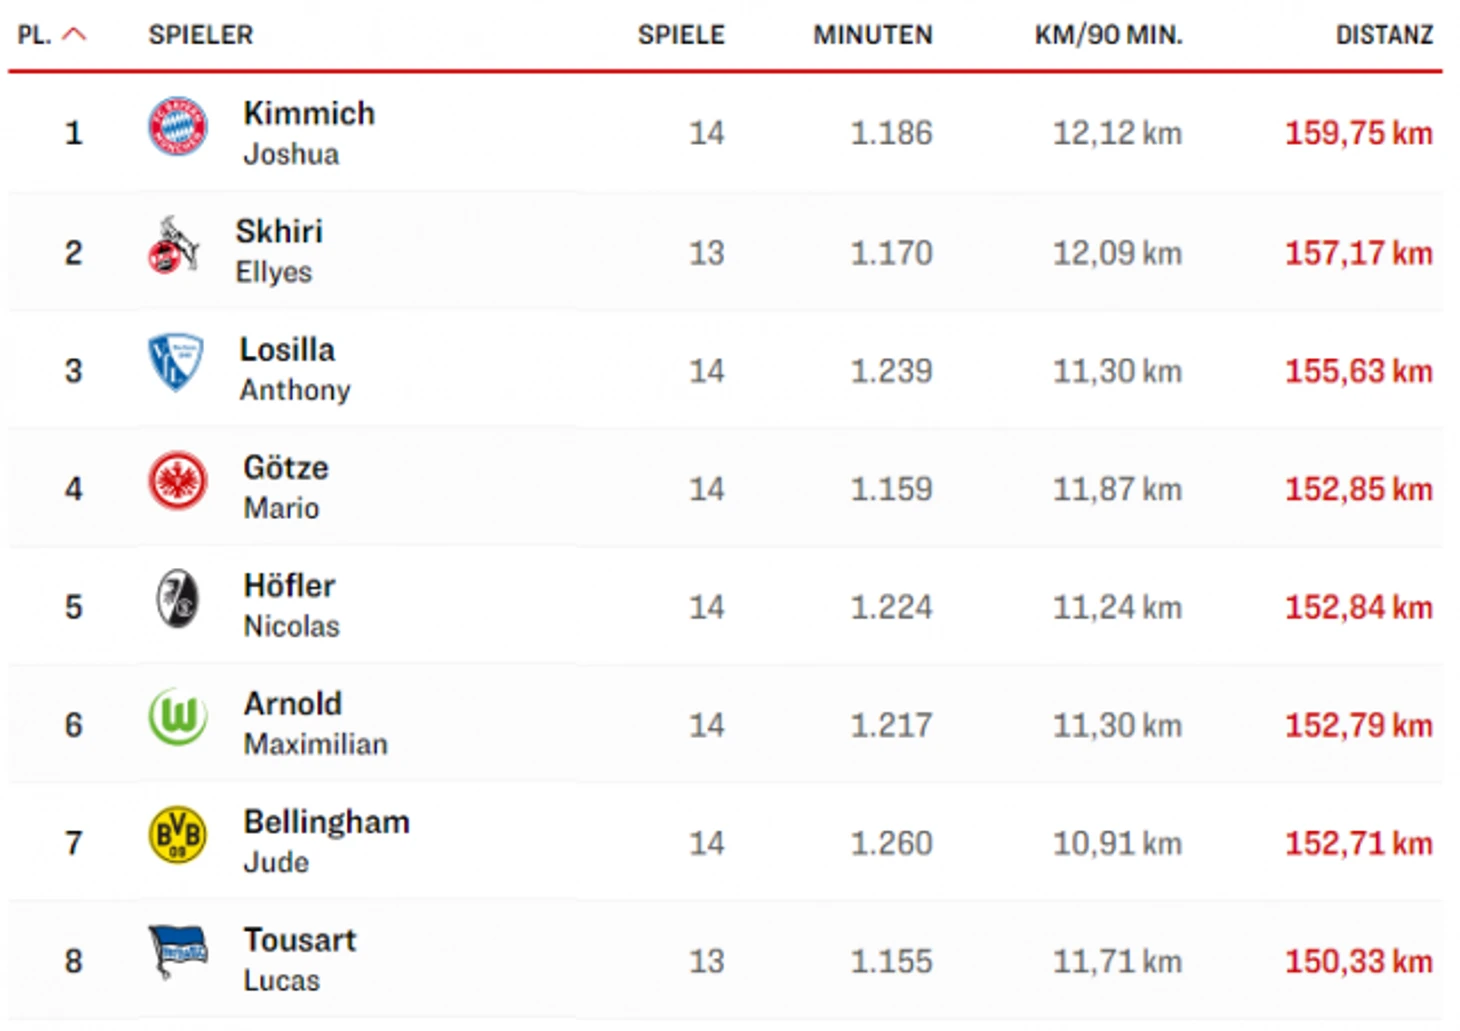Screen dimensions: 1460x1031
Task: Sort by KM/90 MIN. column header
Action: [1108, 35]
